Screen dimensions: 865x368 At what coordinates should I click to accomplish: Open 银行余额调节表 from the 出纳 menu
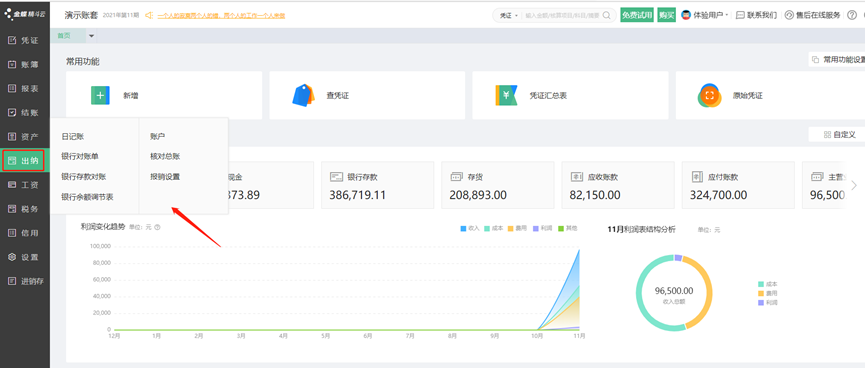(x=87, y=197)
